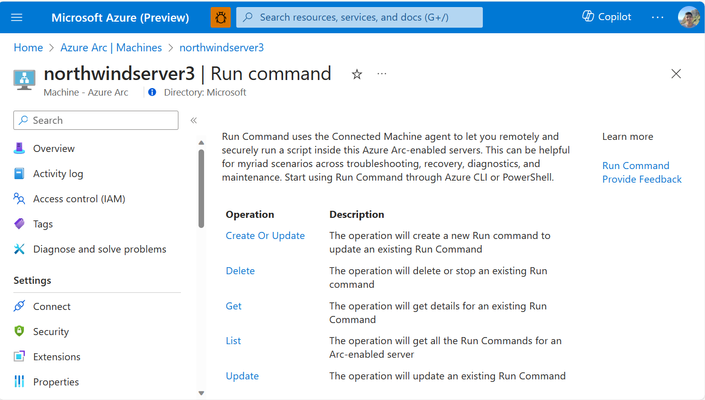Navigate to Home breadcrumb

[x=28, y=48]
